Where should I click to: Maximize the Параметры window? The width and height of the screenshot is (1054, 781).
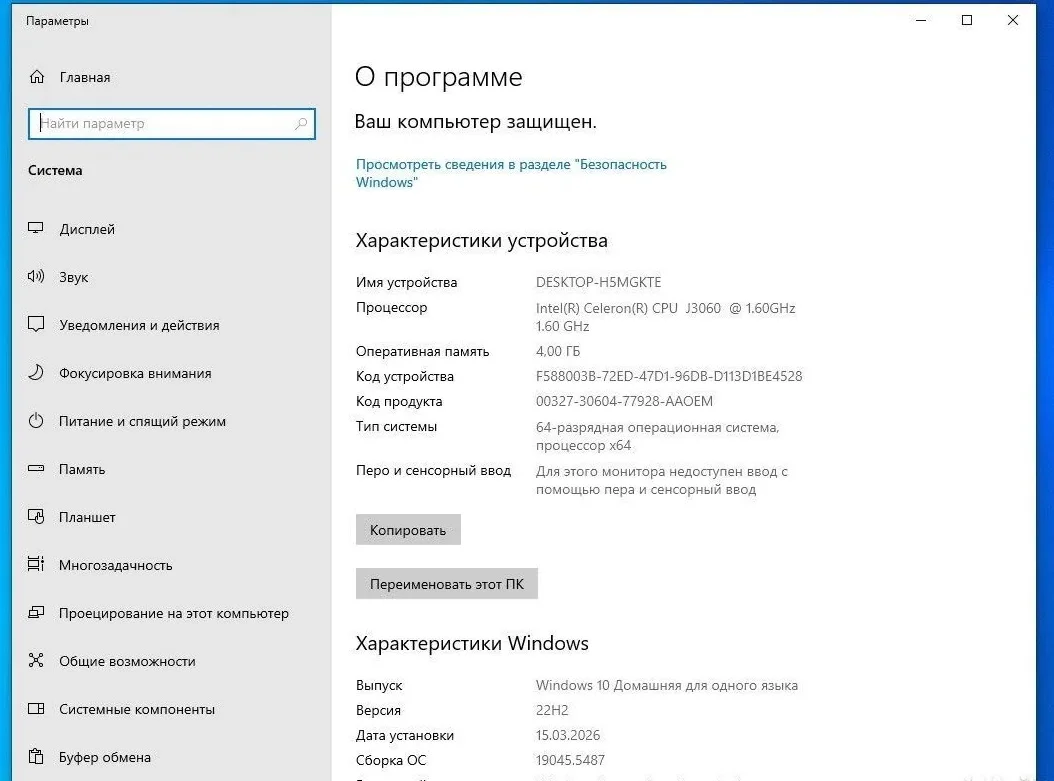967,20
